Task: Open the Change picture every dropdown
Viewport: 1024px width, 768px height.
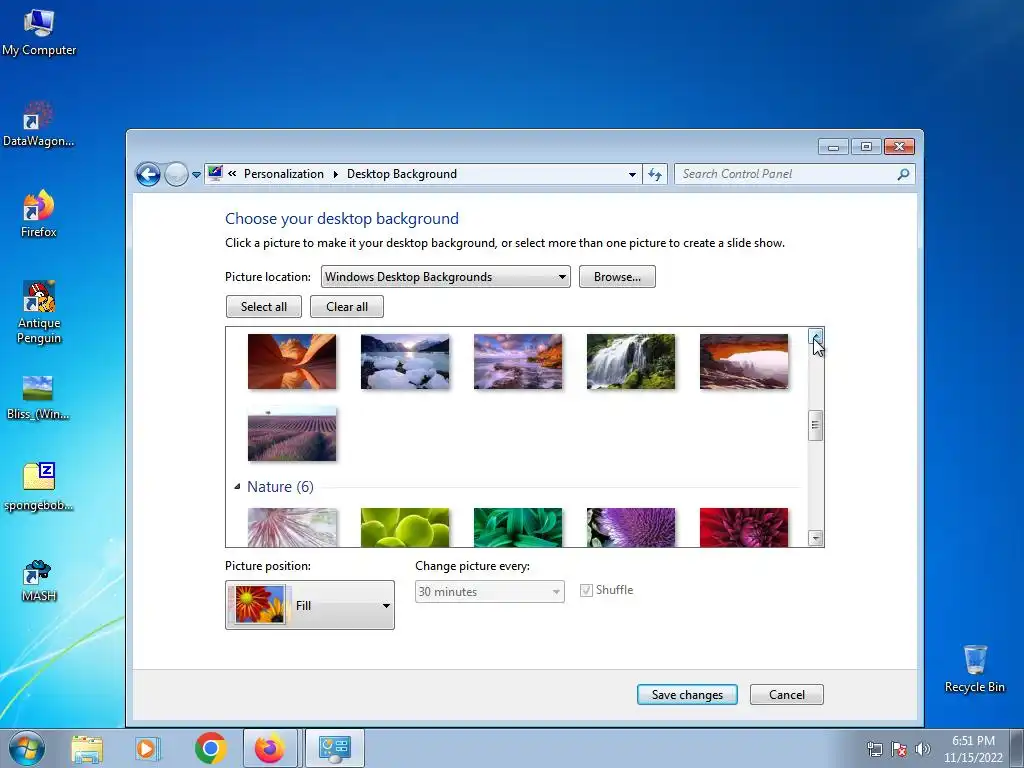Action: click(489, 592)
